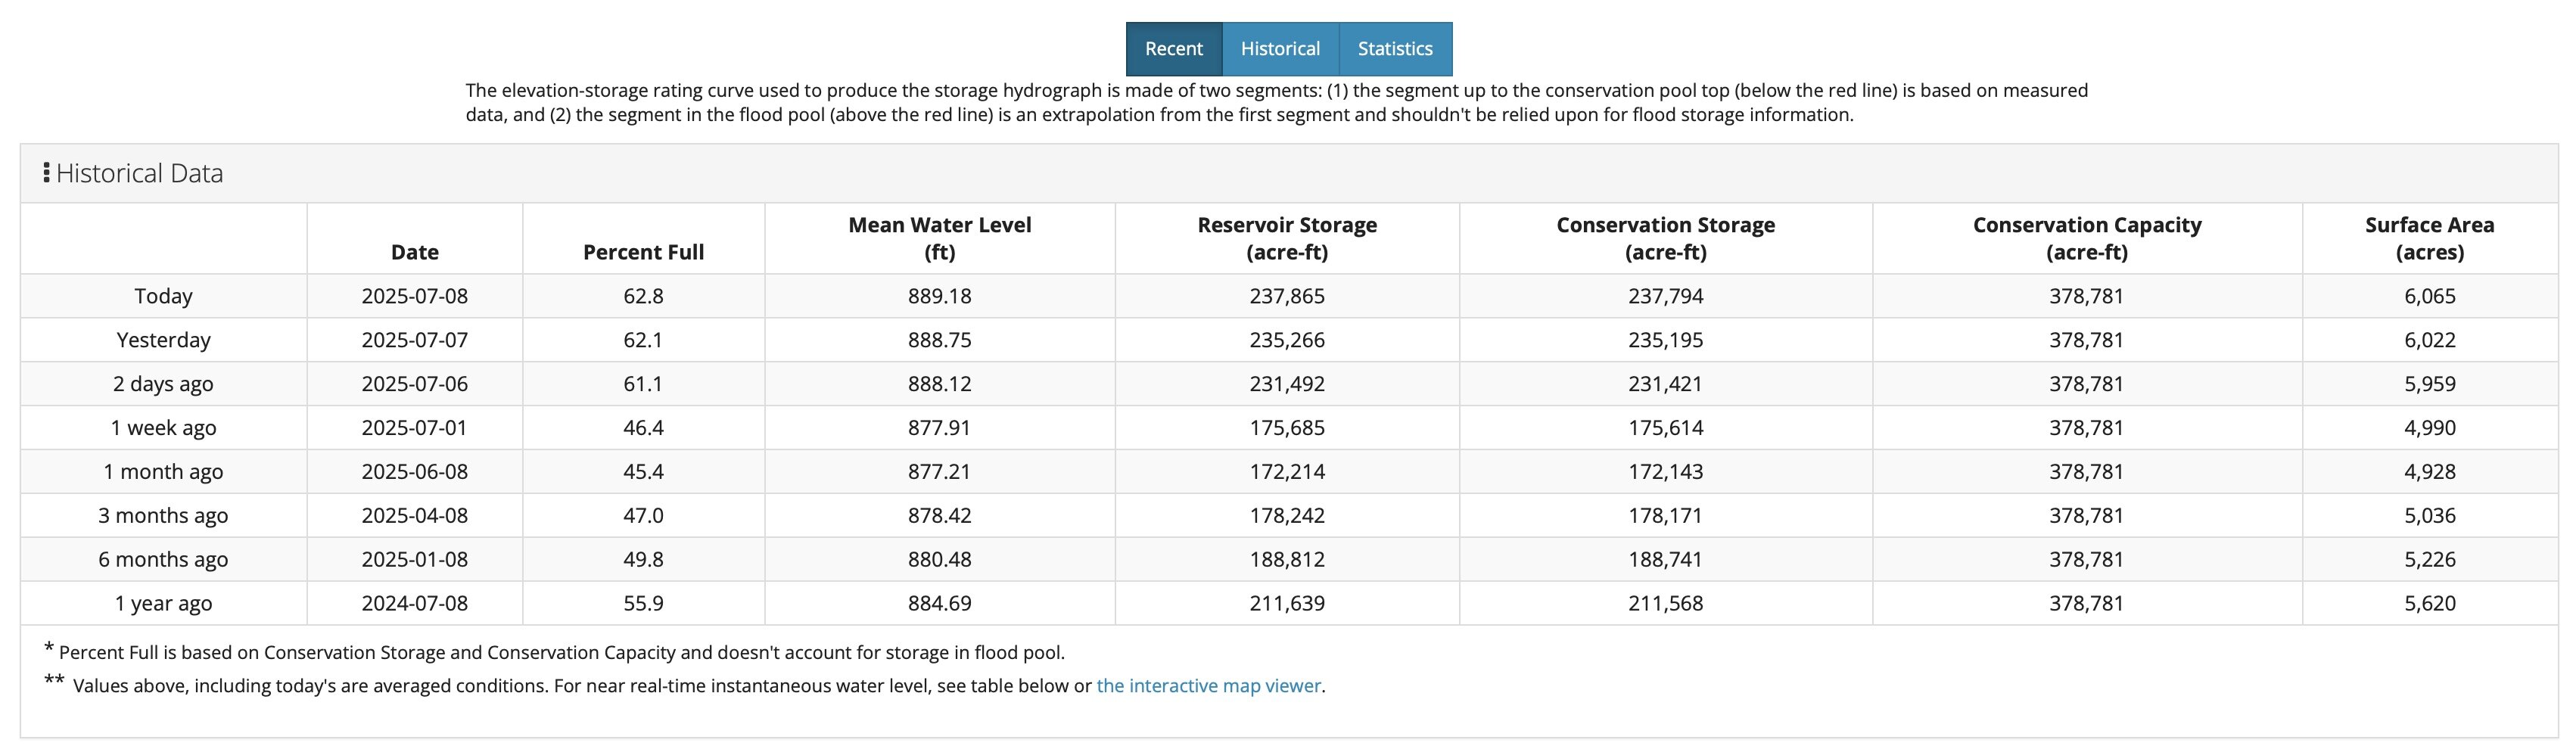The image size is (2576, 746).
Task: Click reservoir storage value 235,266
Action: [x=1287, y=340]
